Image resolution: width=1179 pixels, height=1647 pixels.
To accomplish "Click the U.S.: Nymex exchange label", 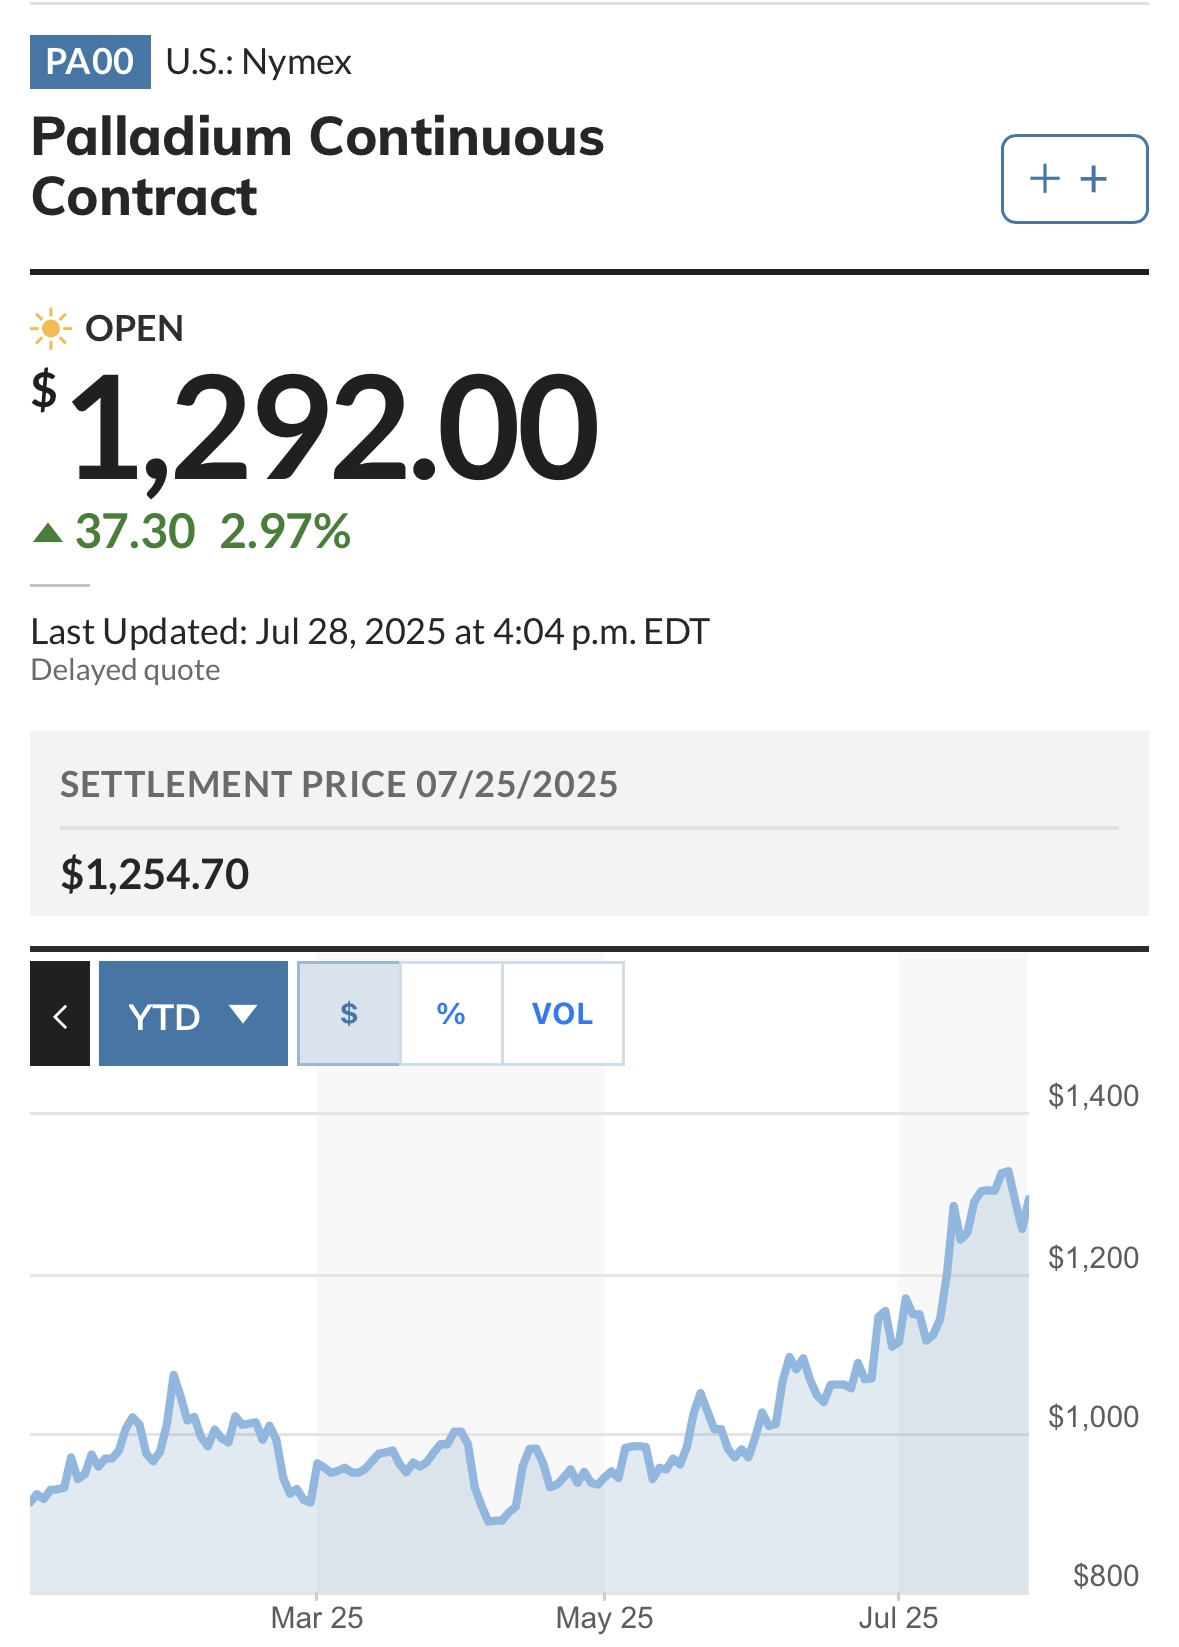I will pos(259,62).
